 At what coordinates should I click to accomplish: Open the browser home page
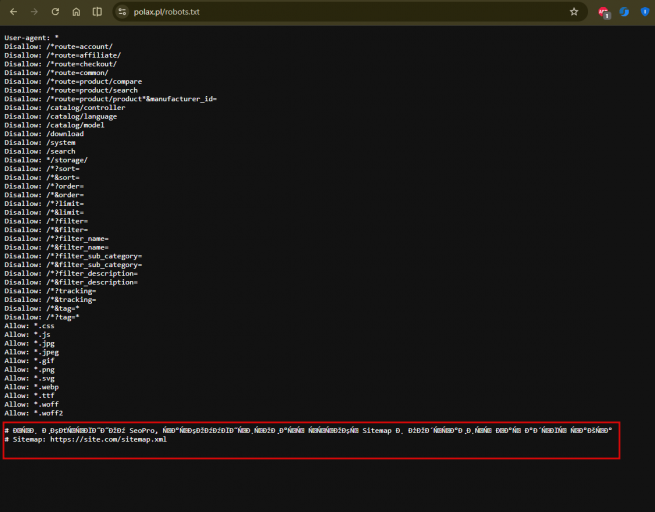(76, 12)
